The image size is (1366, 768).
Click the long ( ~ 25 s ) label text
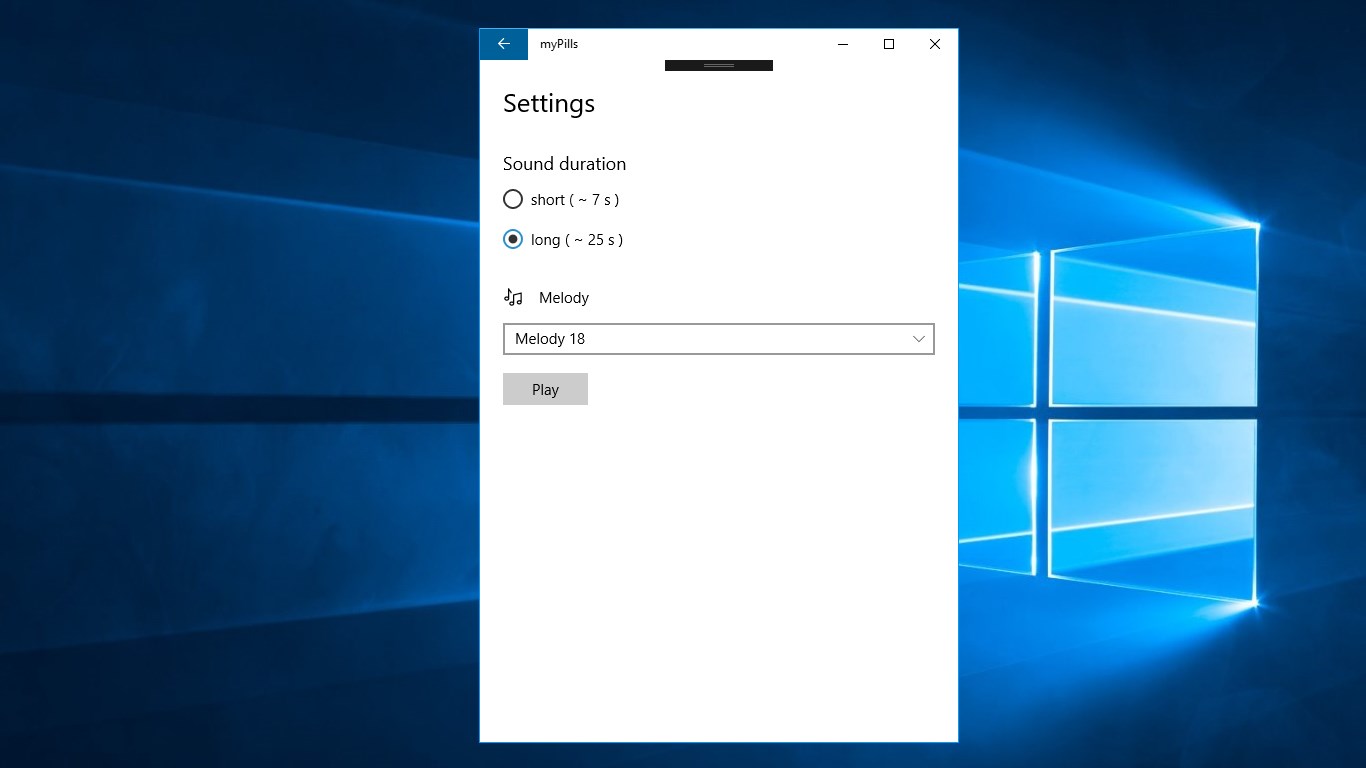578,239
